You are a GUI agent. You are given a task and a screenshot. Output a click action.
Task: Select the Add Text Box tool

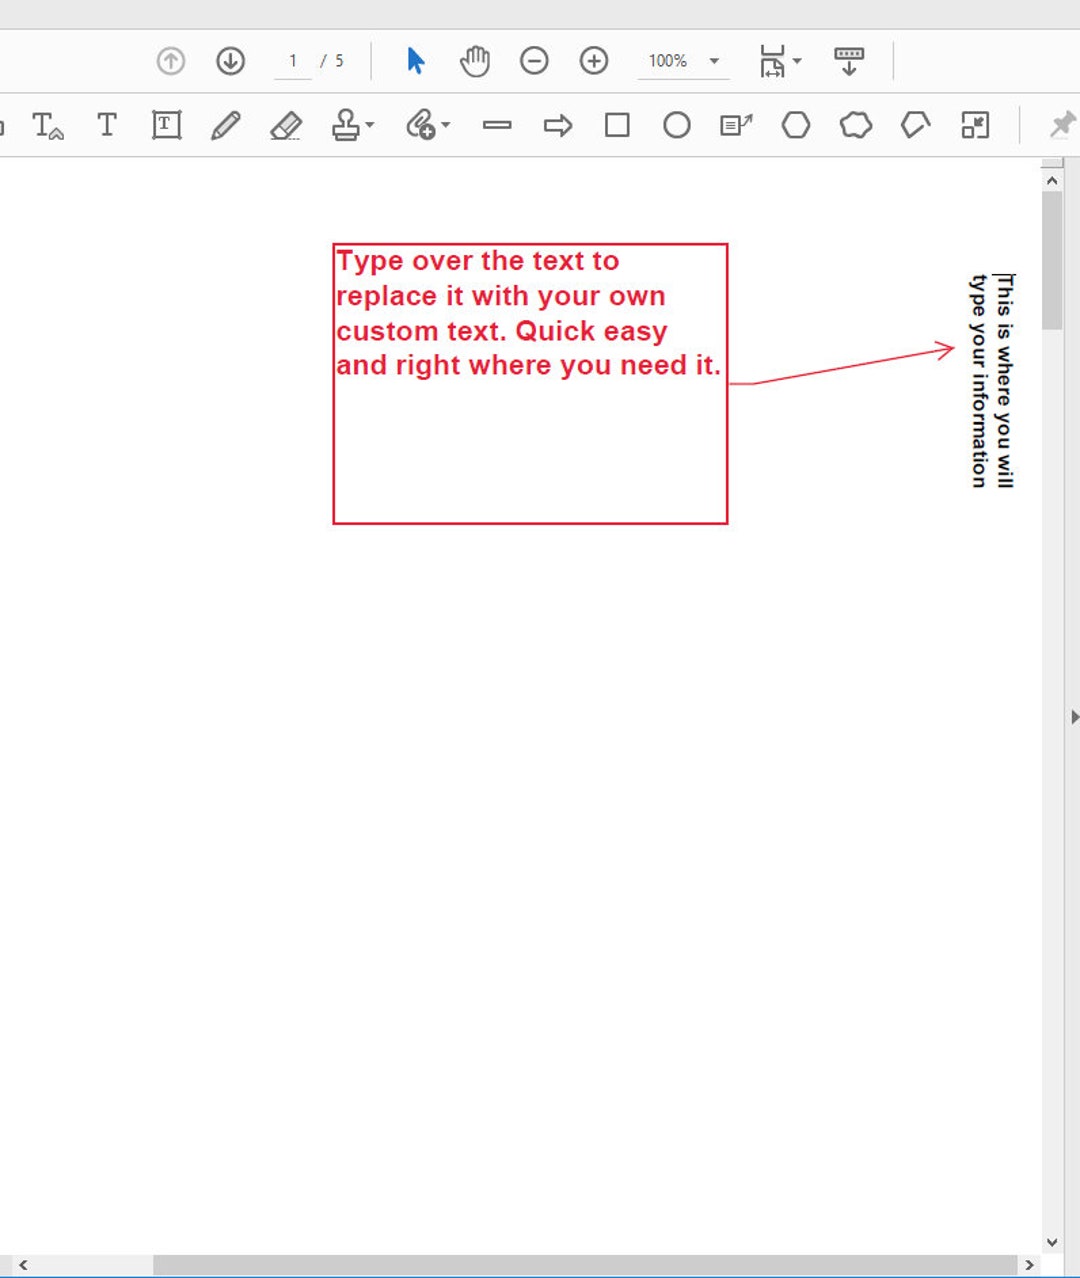pos(166,125)
